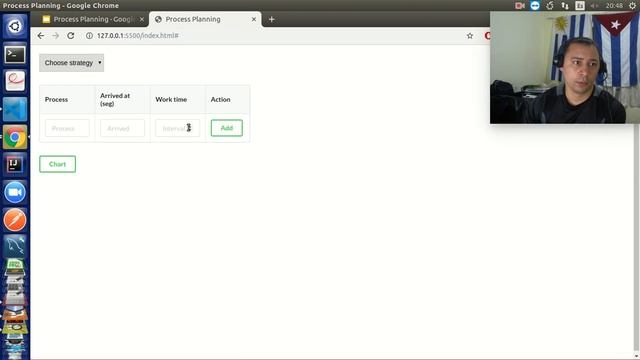
Task: Focus the address bar URL
Action: click(138, 36)
